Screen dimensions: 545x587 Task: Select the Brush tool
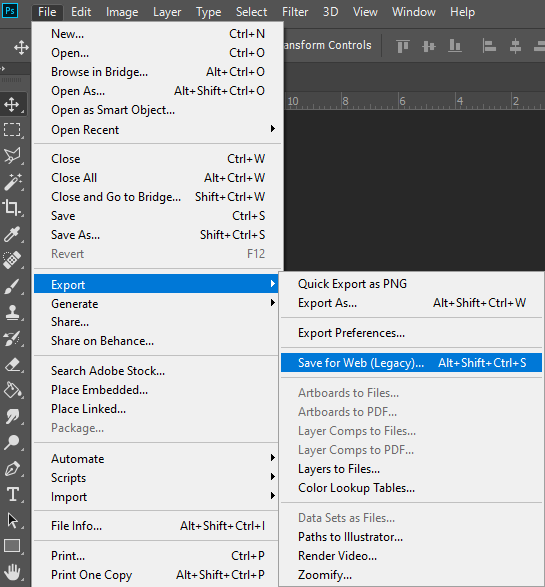(x=12, y=286)
